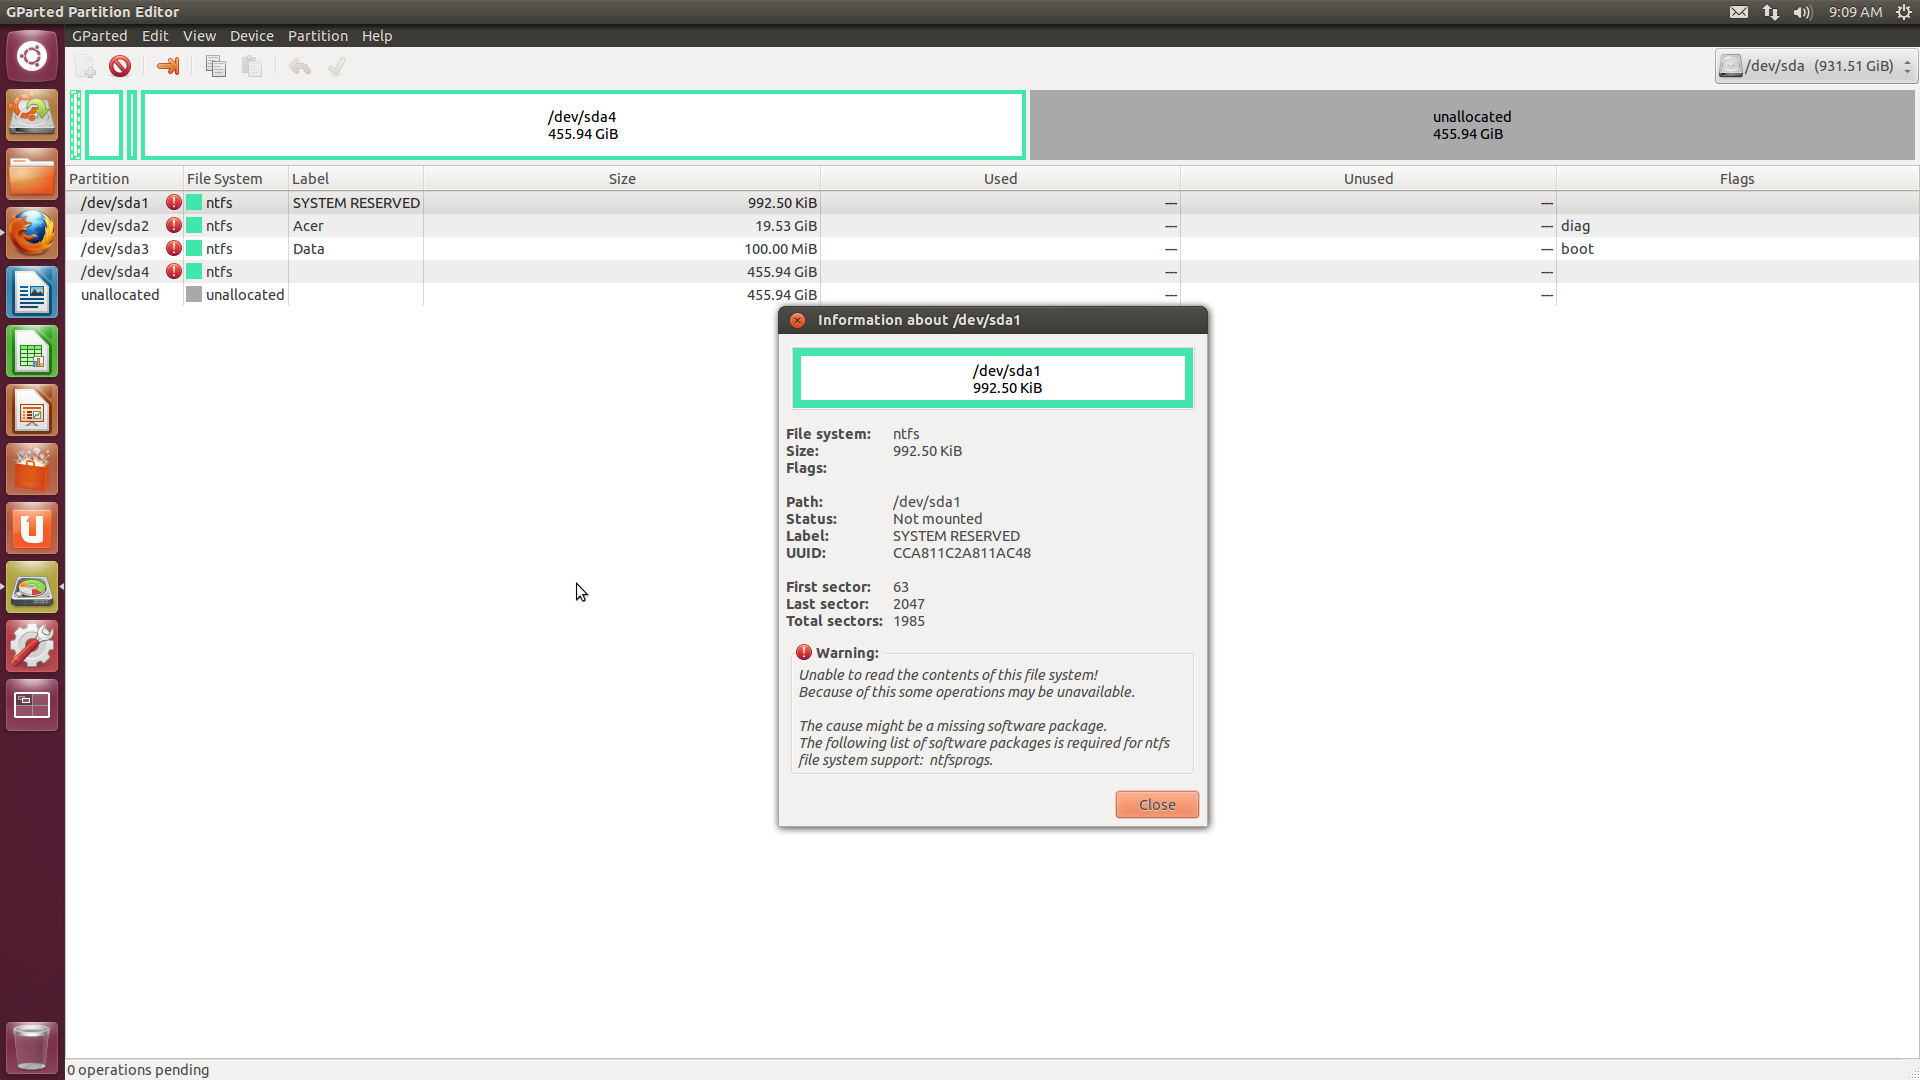Select the /dev/sda3 partition row
Image resolution: width=1920 pixels, height=1080 pixels.
(992, 249)
